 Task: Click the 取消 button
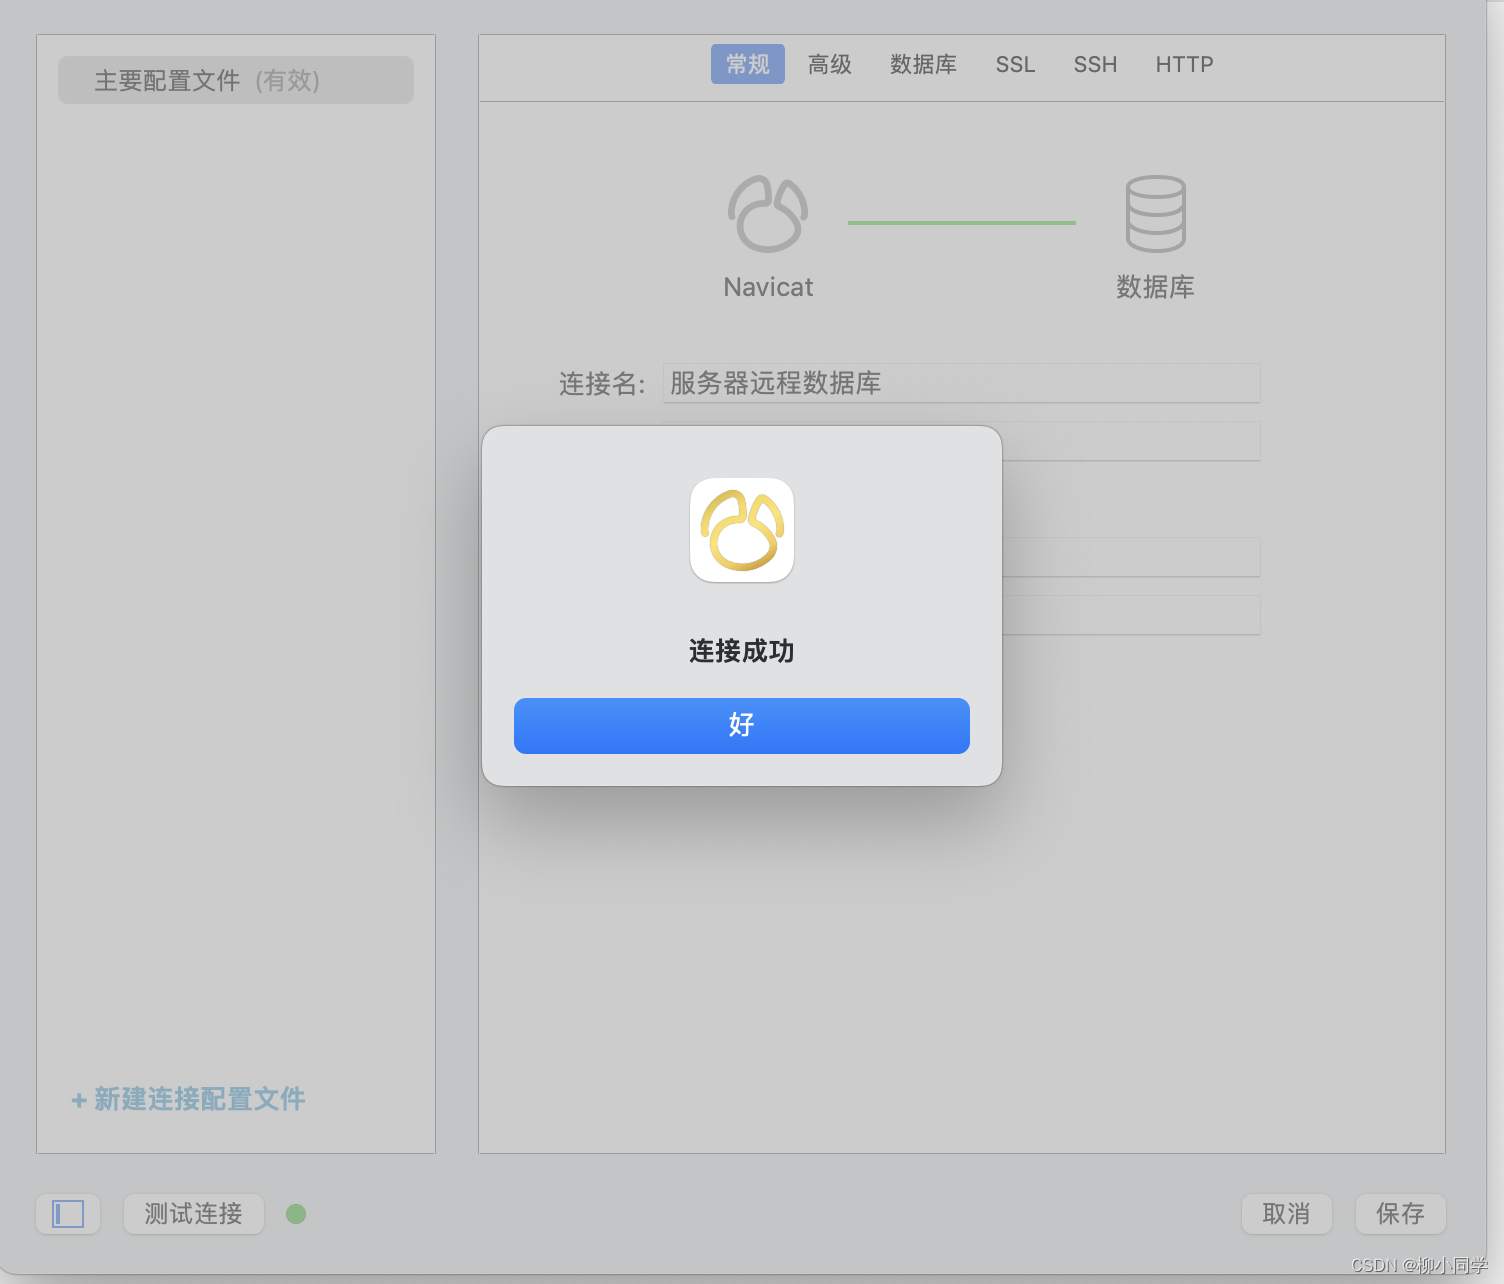(x=1287, y=1214)
